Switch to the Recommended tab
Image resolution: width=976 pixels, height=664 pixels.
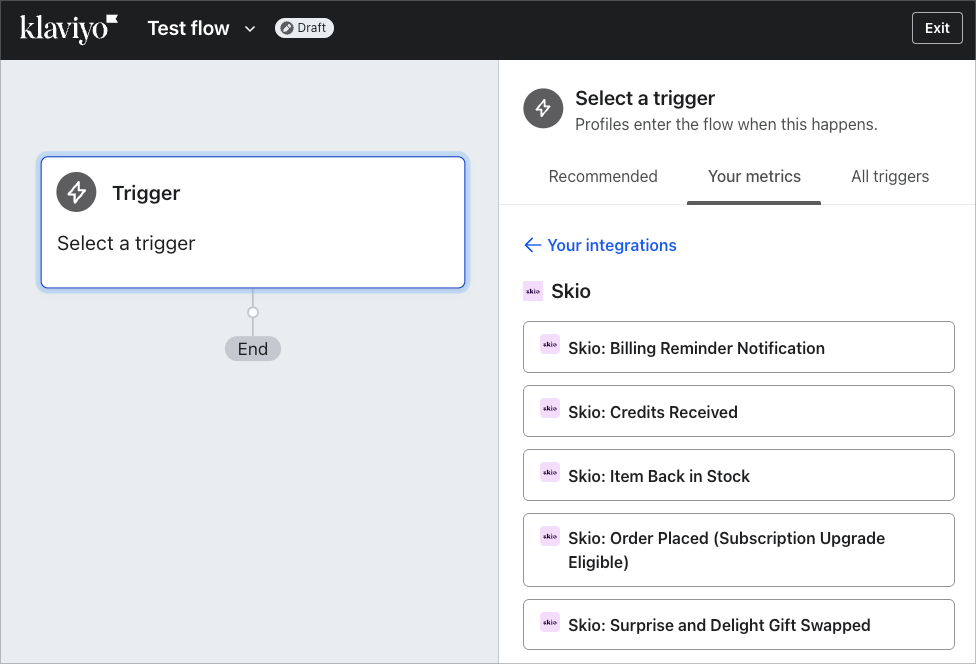(x=603, y=177)
